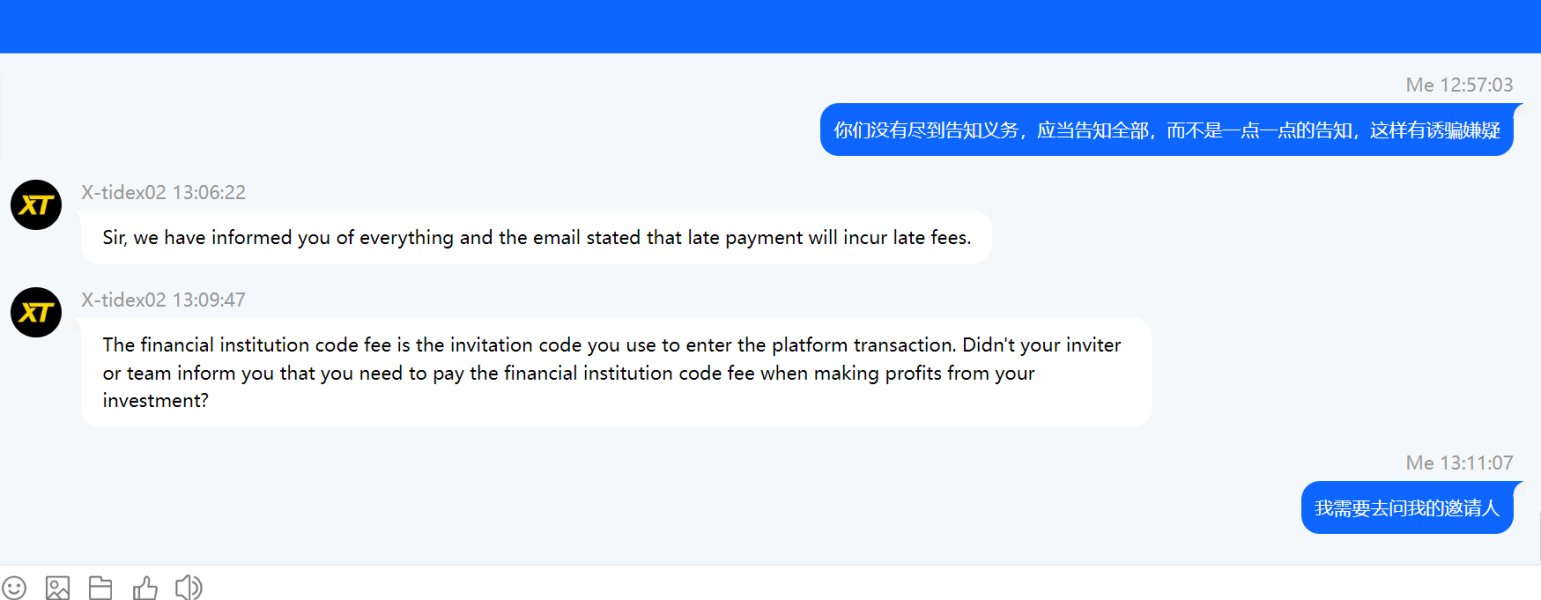This screenshot has height=600, width=1541.
Task: Open the emoji smiley picker
Action: coord(14,588)
